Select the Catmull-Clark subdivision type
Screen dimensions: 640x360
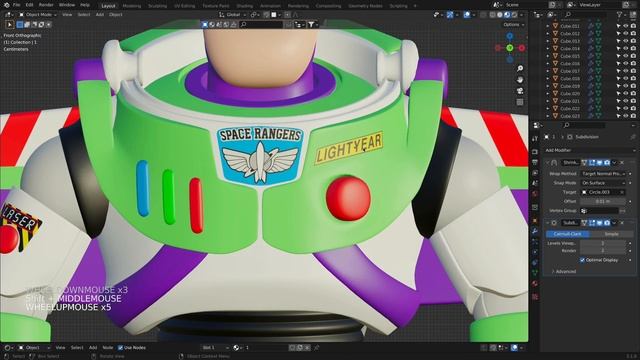[x=568, y=234]
